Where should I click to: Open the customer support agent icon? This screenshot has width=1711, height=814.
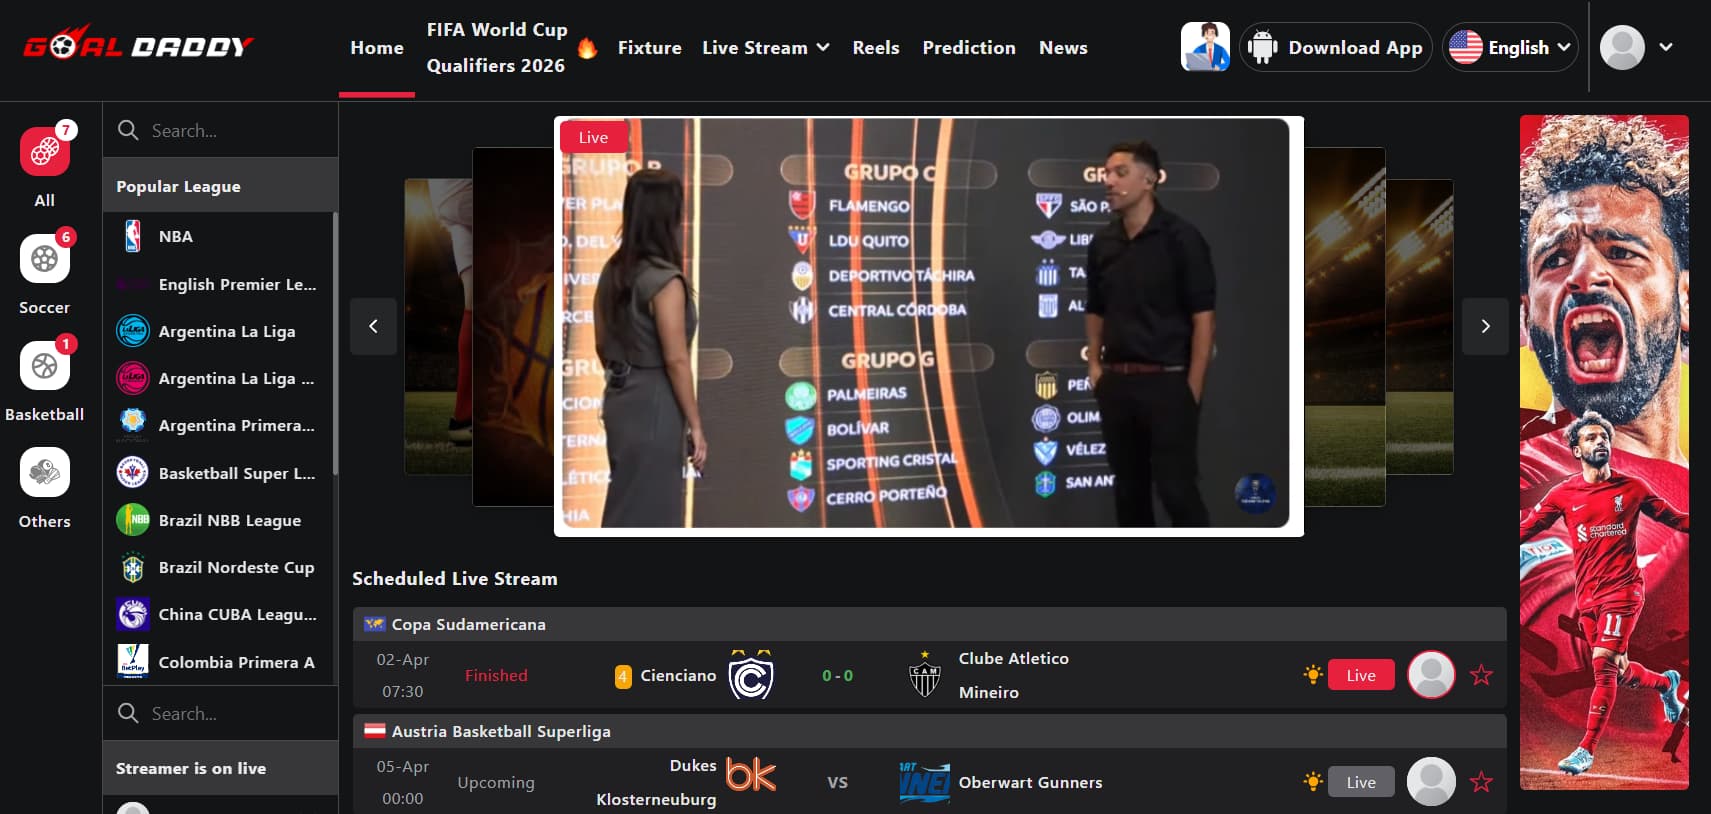point(1205,47)
